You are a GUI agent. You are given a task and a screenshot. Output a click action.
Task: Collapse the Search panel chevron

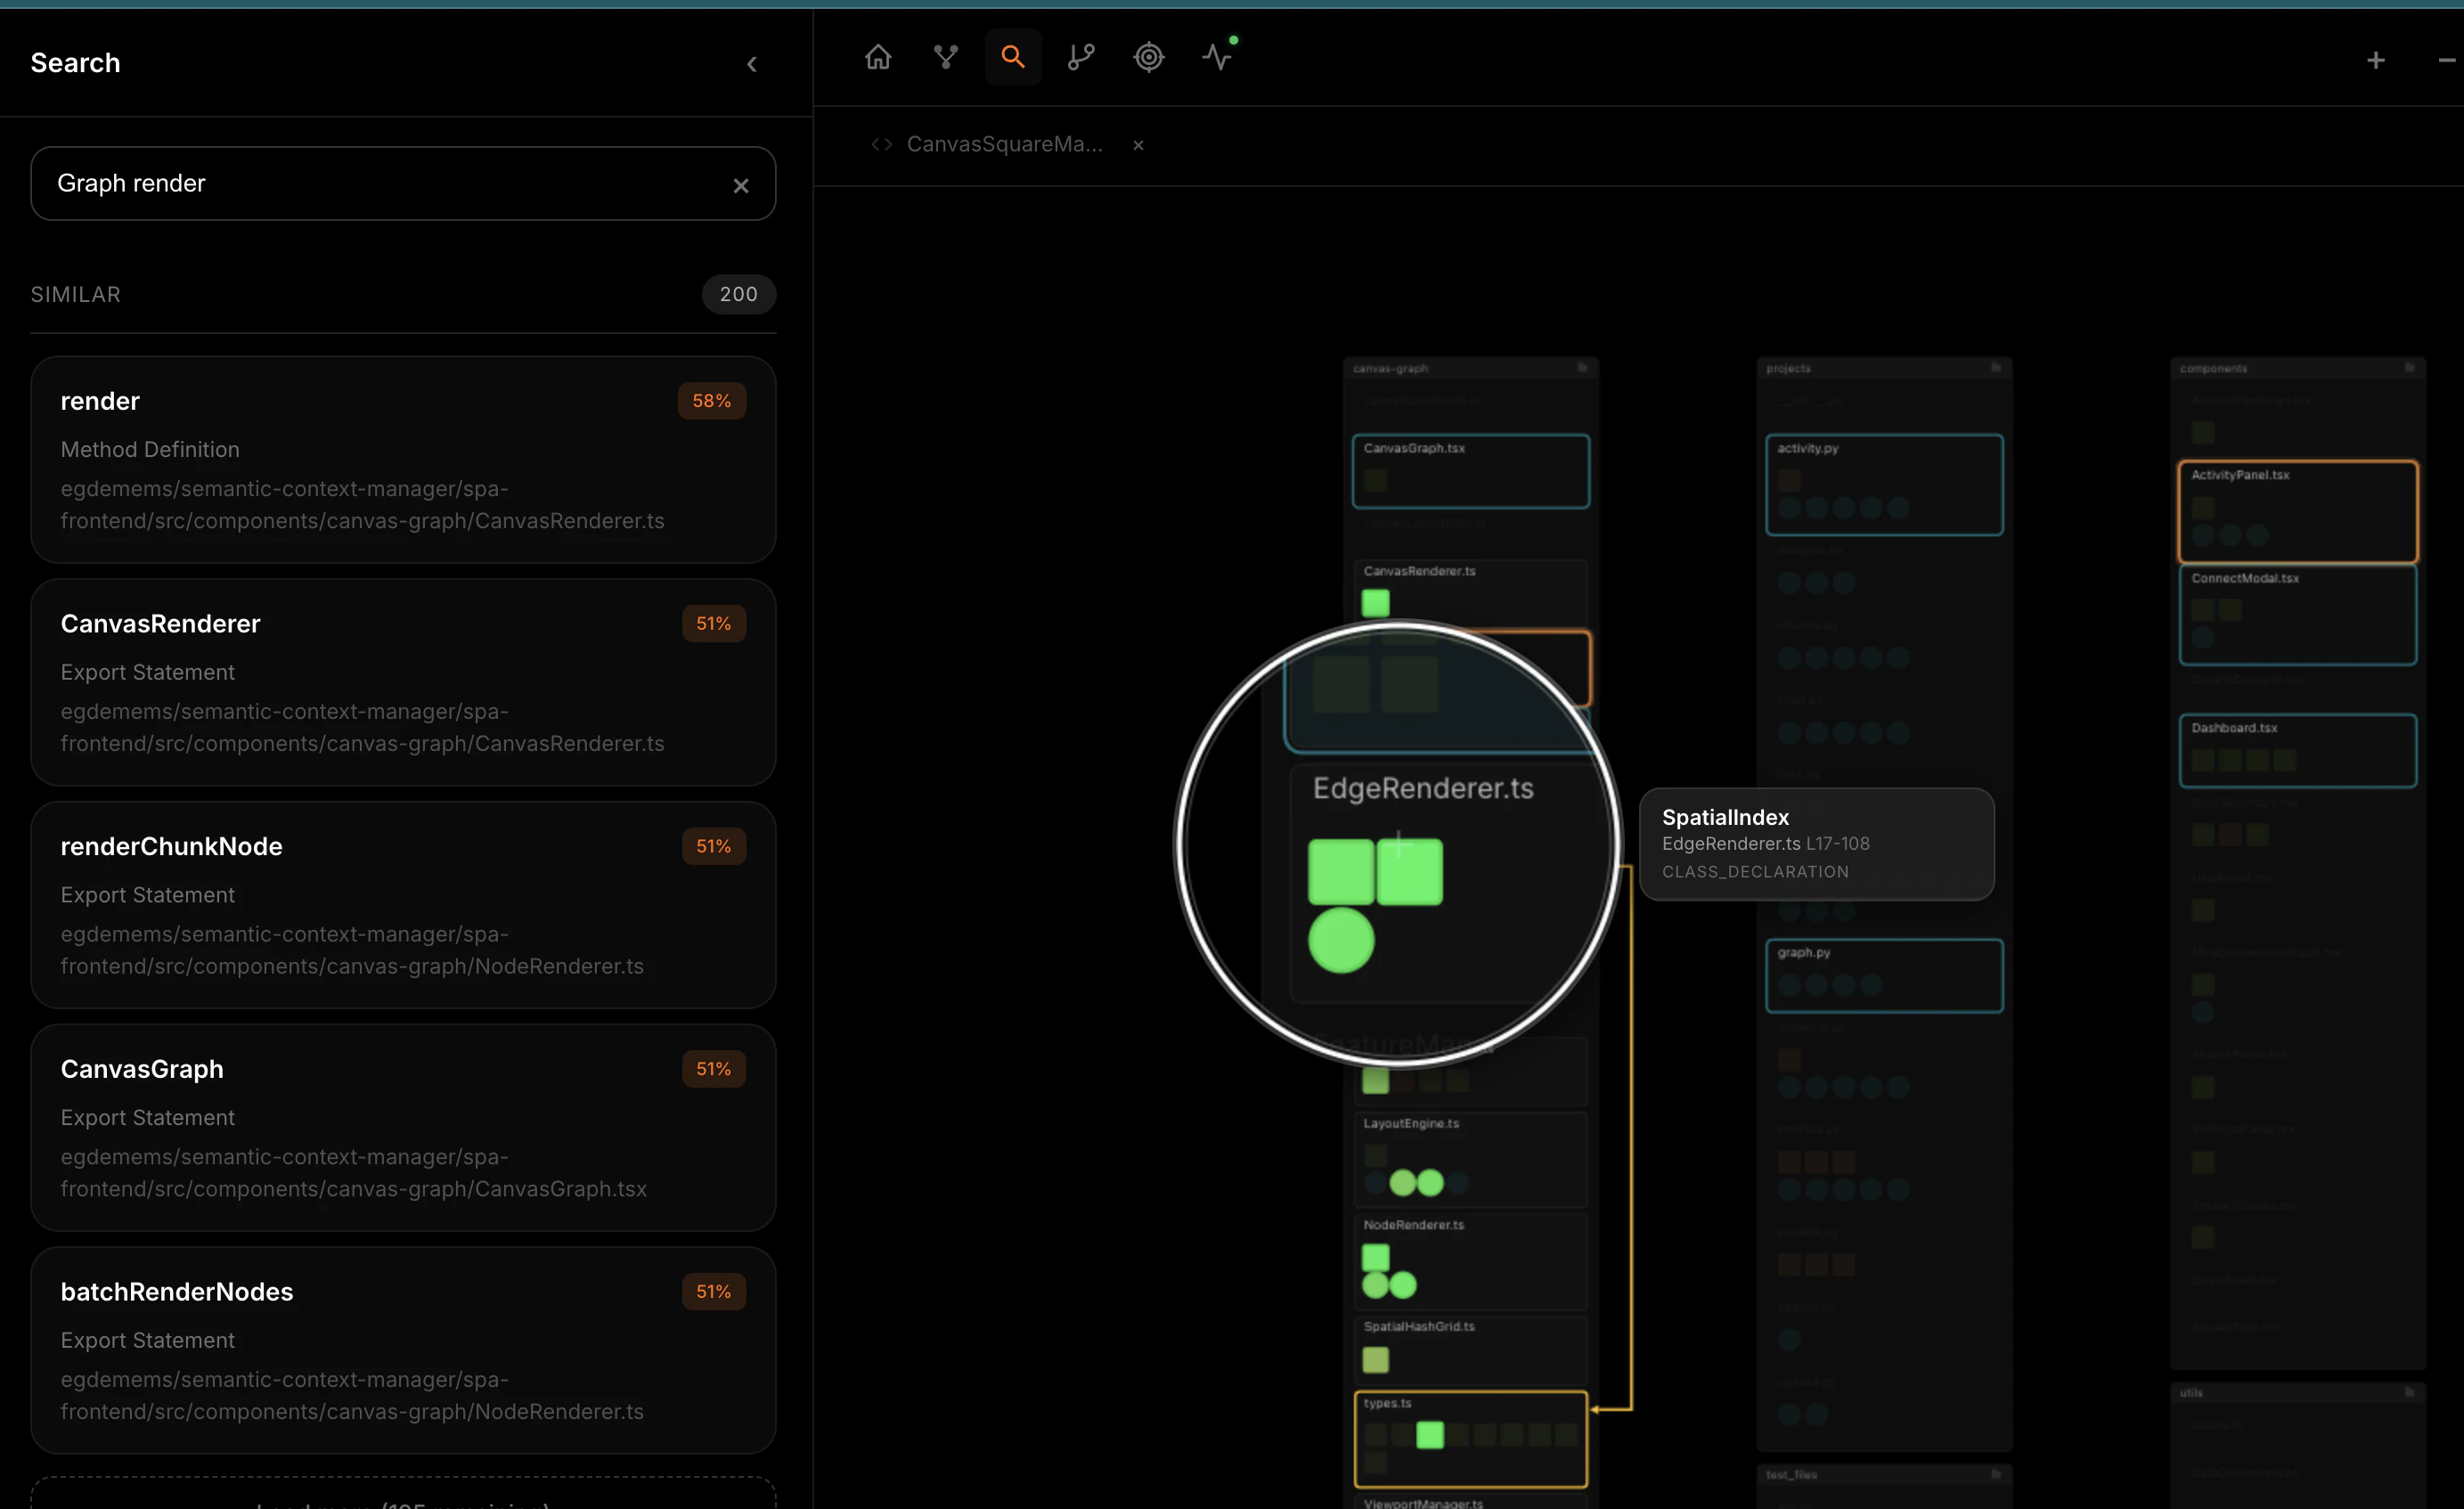(x=752, y=65)
